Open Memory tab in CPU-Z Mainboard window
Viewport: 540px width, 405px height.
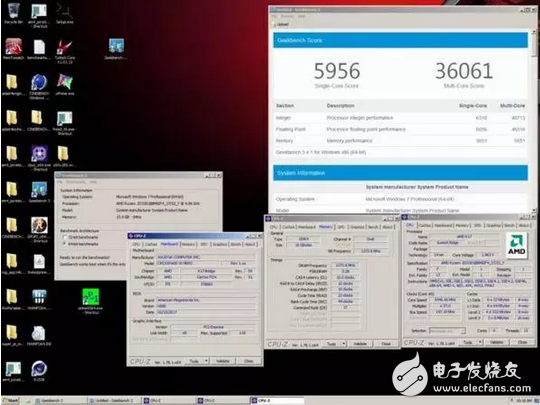(x=188, y=244)
